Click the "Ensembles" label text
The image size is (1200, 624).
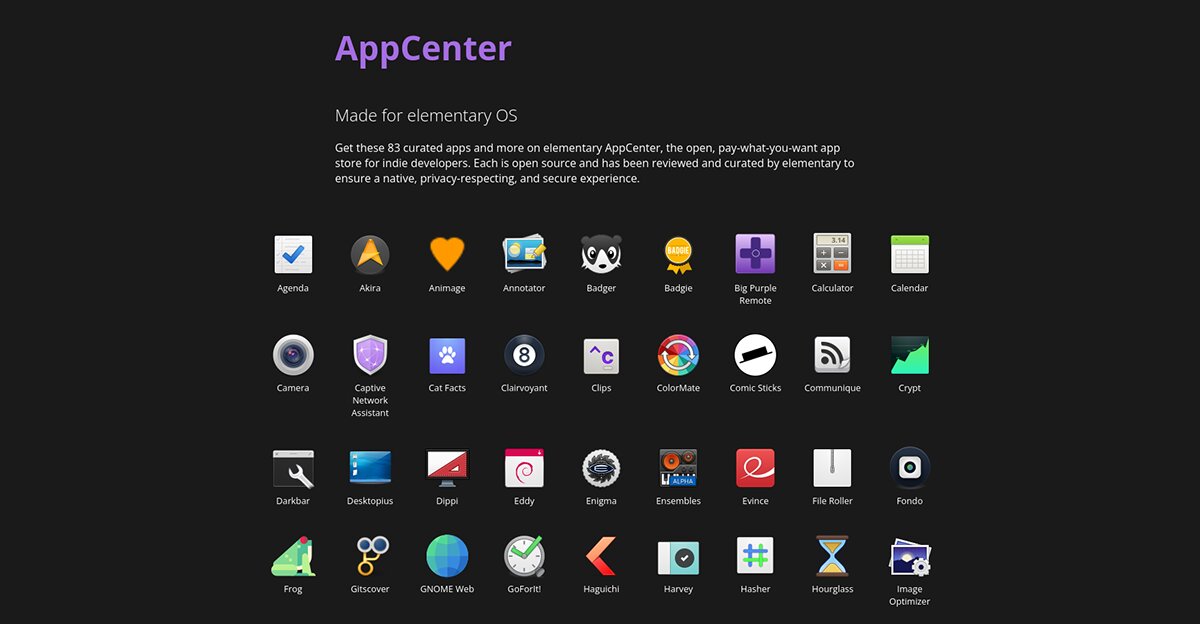678,501
